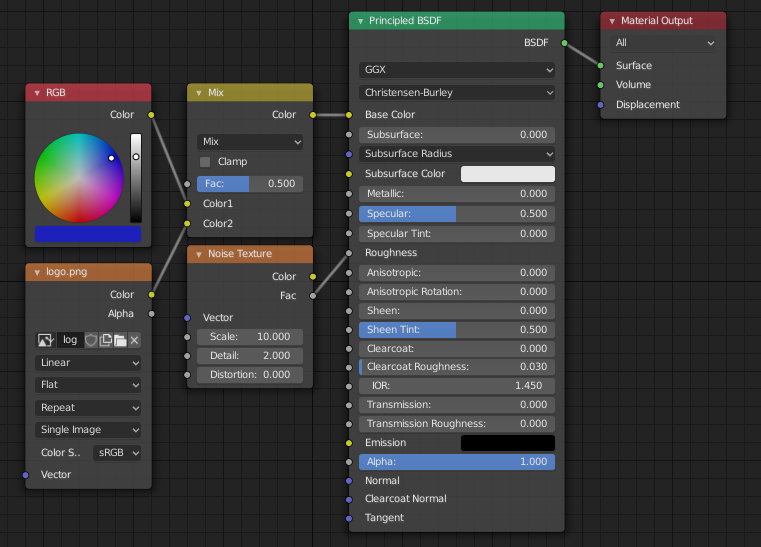Open the sRGB color space dropdown
Screen dimensions: 761x547
117,453
